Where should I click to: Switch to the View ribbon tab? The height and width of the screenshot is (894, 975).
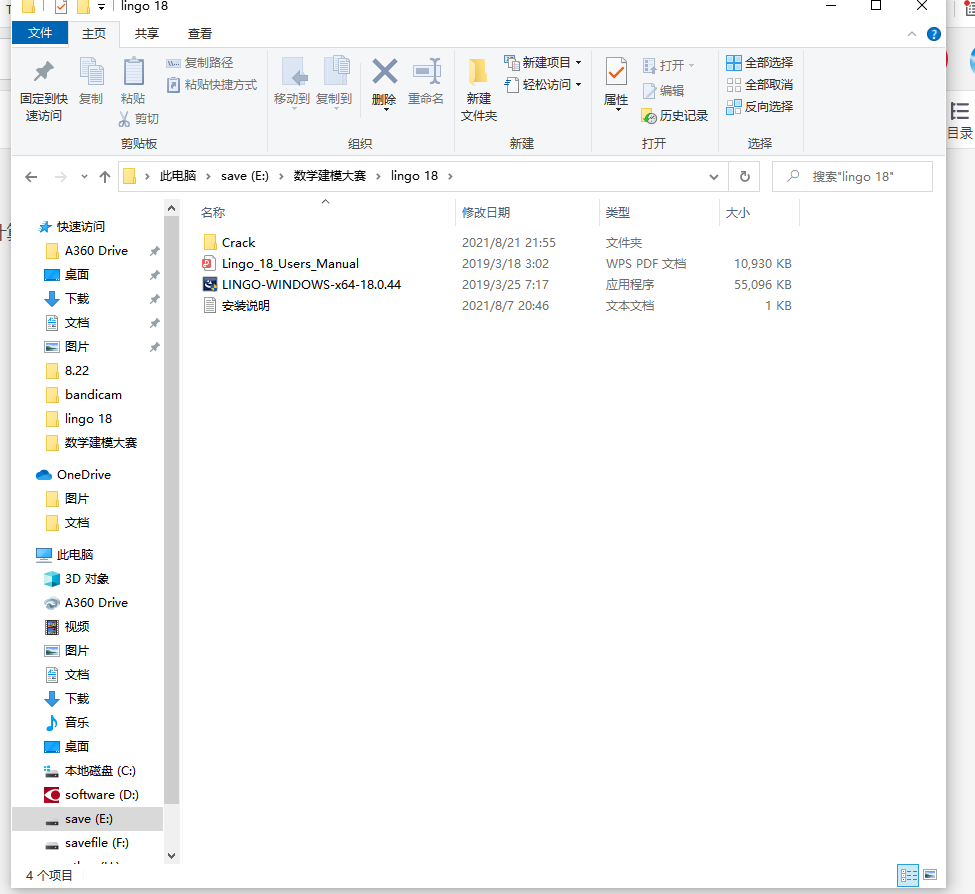pos(200,34)
